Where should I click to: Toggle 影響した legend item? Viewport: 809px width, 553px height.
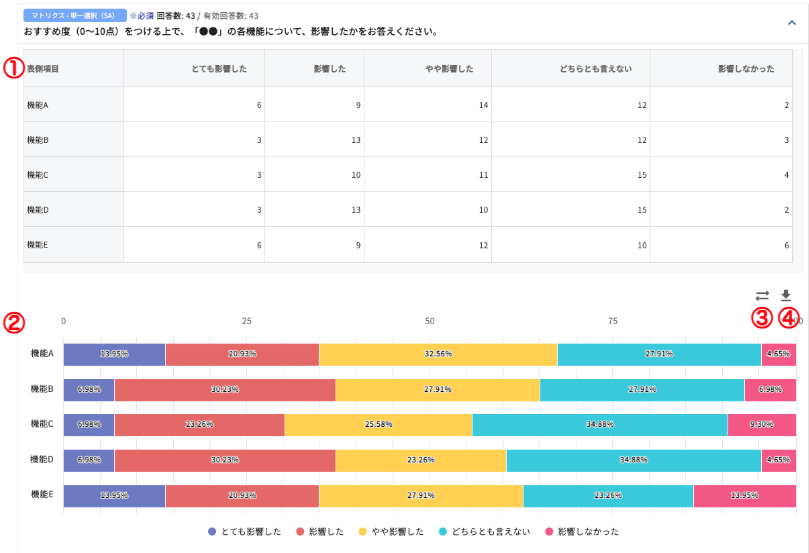(320, 531)
